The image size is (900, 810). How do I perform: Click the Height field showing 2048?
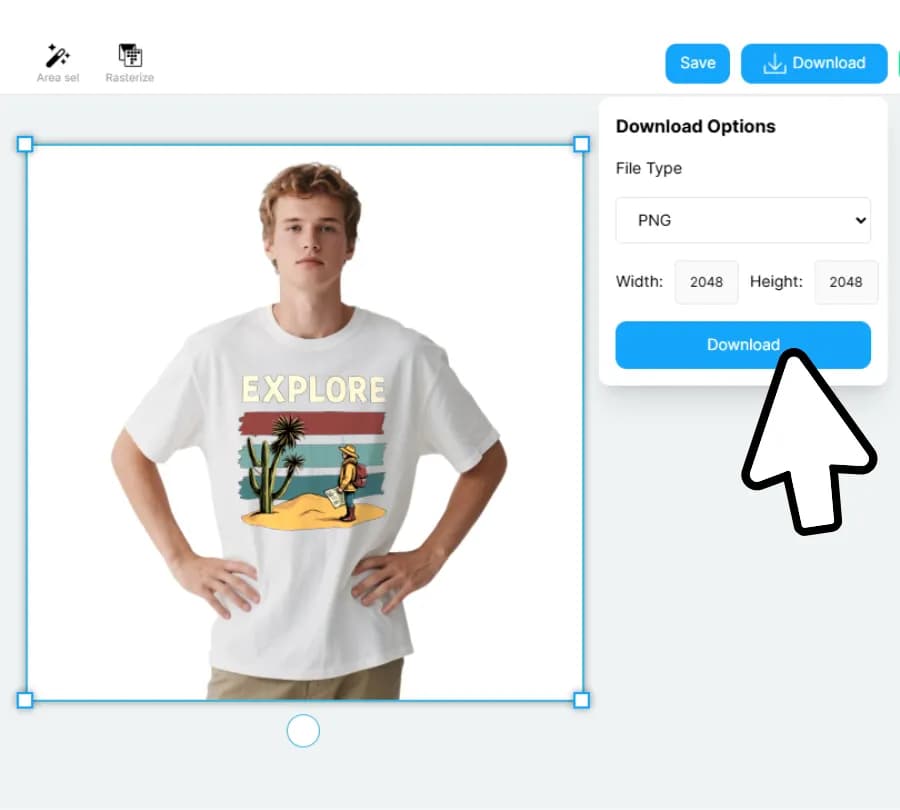[846, 282]
